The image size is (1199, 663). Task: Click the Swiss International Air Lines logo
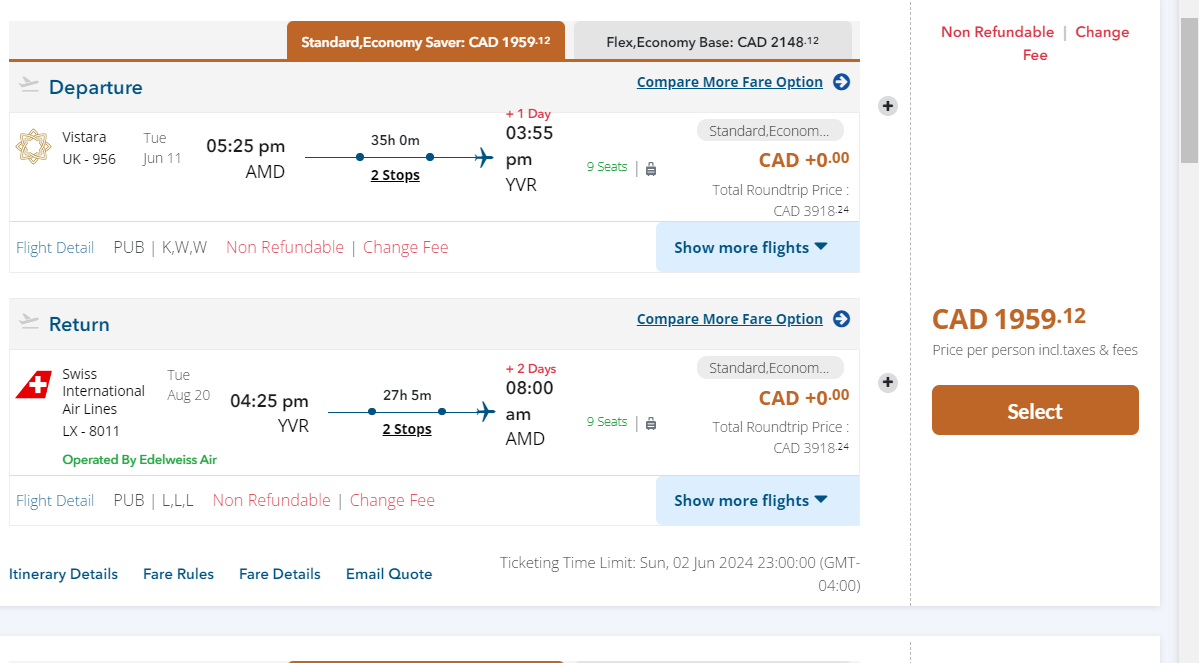point(34,385)
